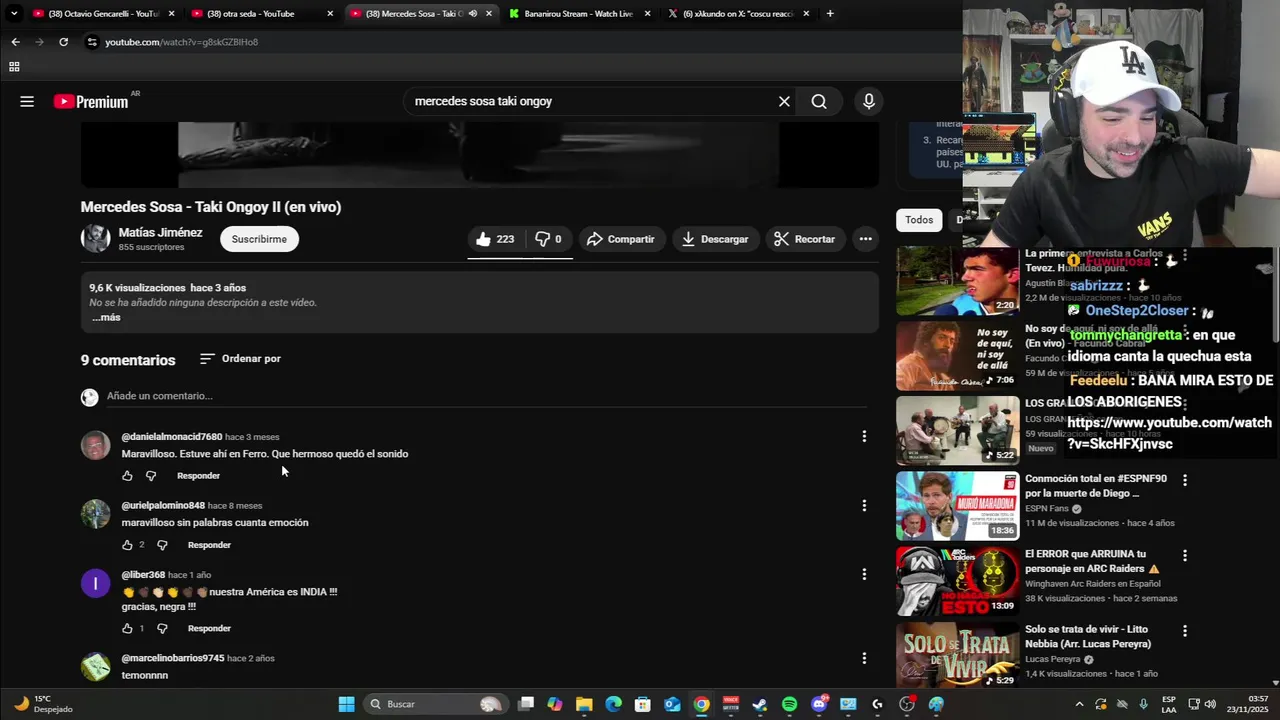Go back to previous page
1280x720 pixels.
[x=15, y=42]
